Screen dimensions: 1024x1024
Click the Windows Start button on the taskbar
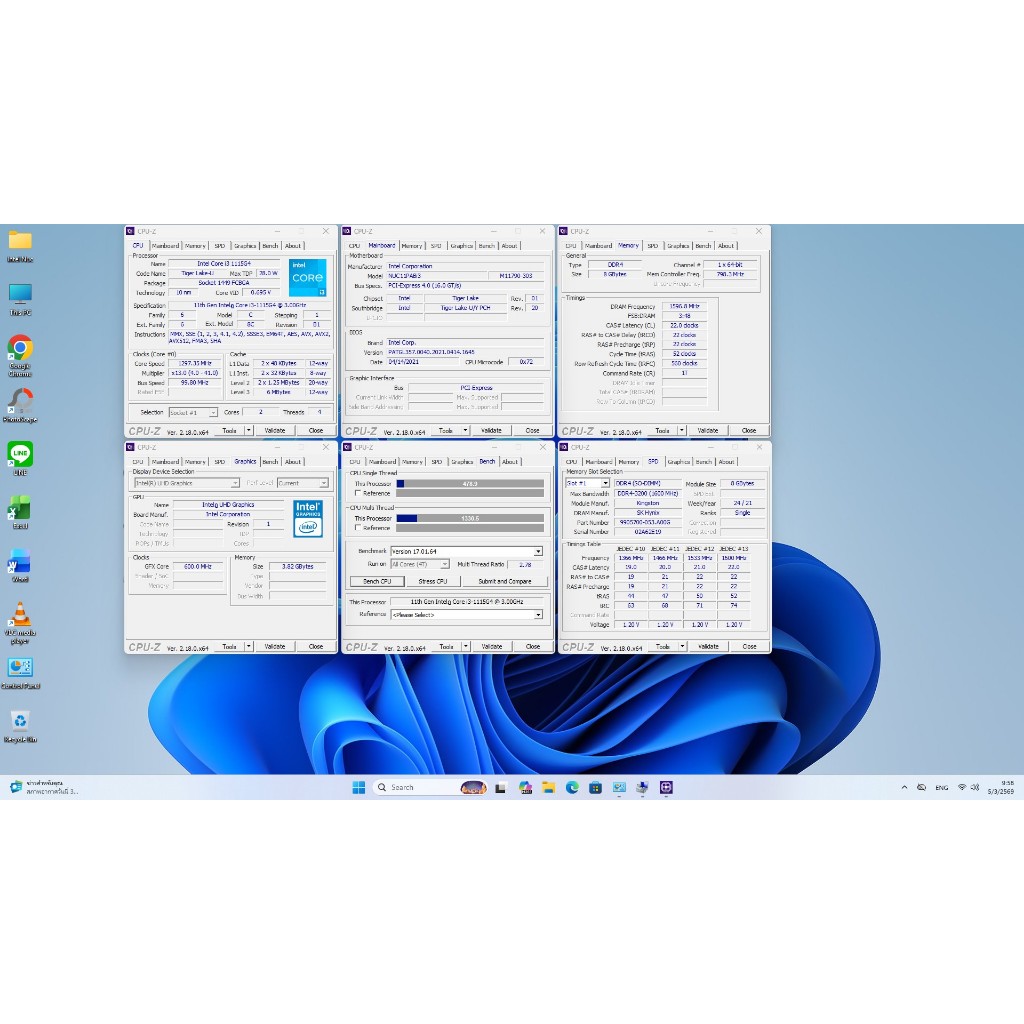358,787
